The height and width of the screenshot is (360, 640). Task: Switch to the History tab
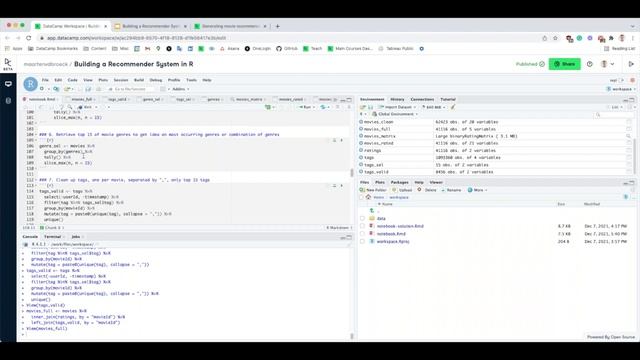pyautogui.click(x=397, y=99)
